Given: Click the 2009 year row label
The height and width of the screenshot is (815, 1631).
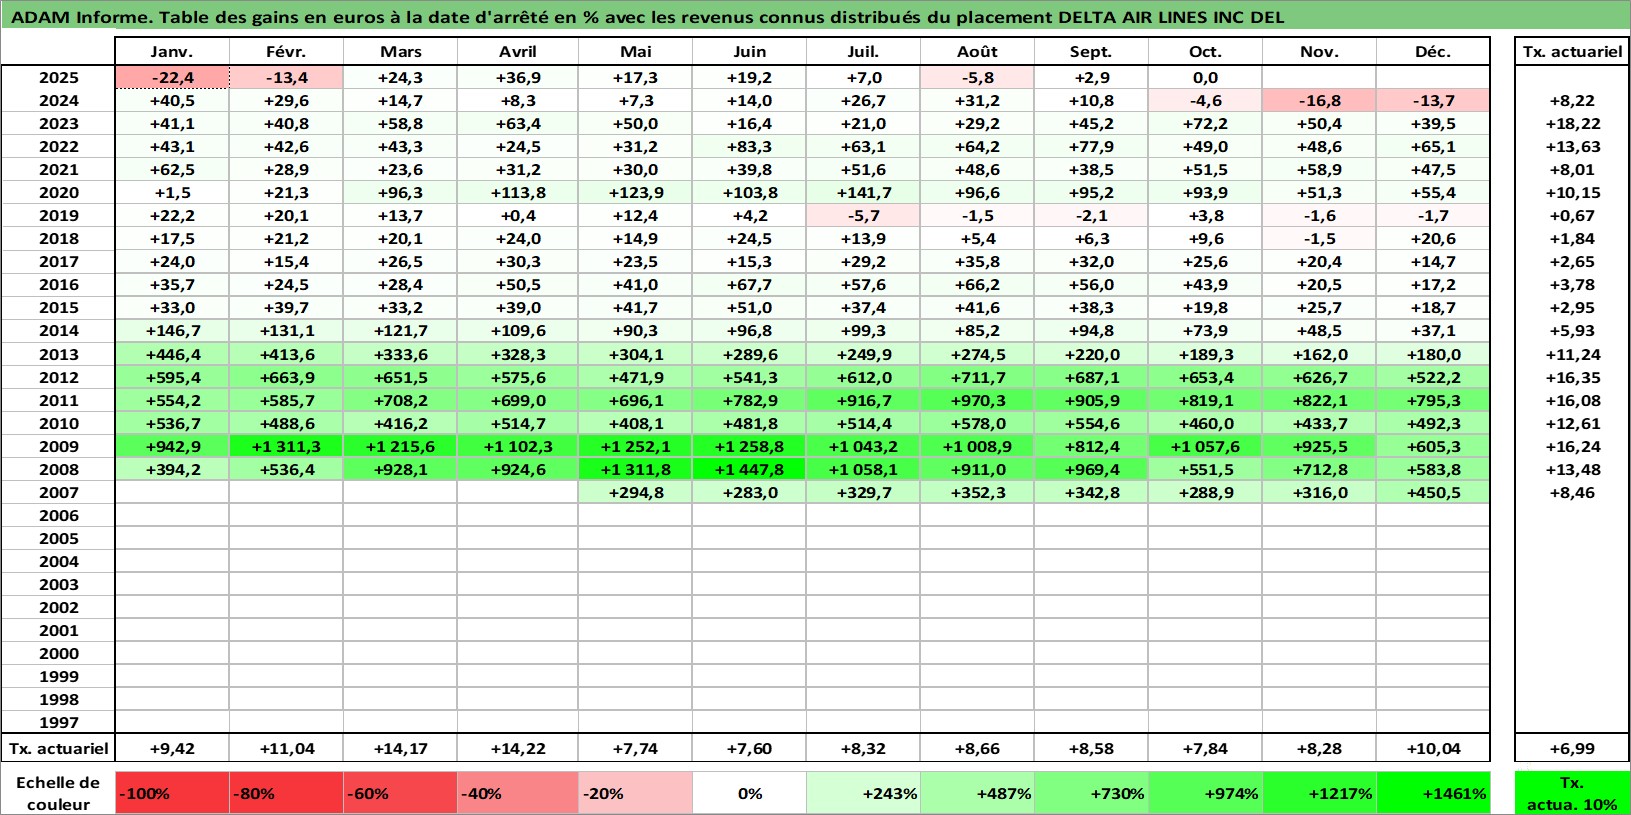Looking at the screenshot, I should 58,447.
